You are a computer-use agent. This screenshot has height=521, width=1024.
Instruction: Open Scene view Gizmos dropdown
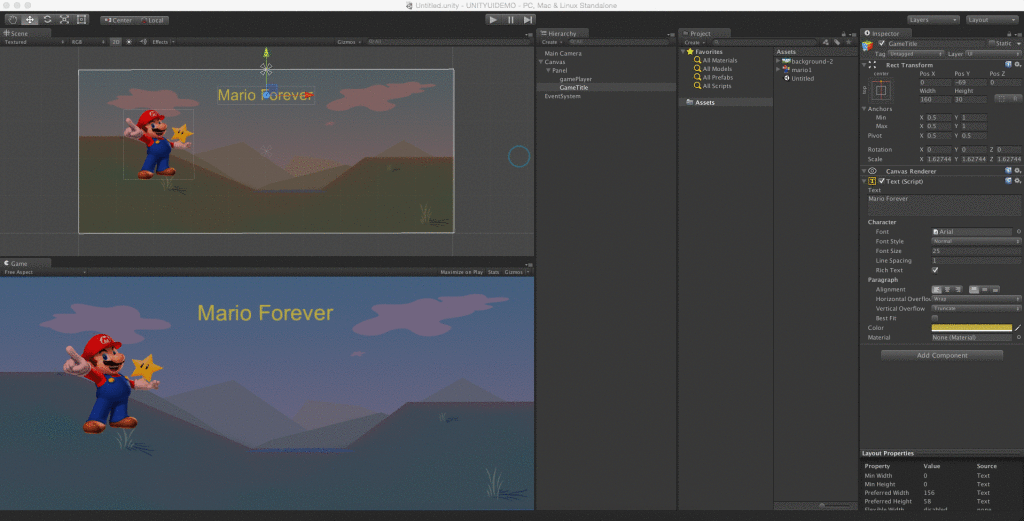[349, 42]
